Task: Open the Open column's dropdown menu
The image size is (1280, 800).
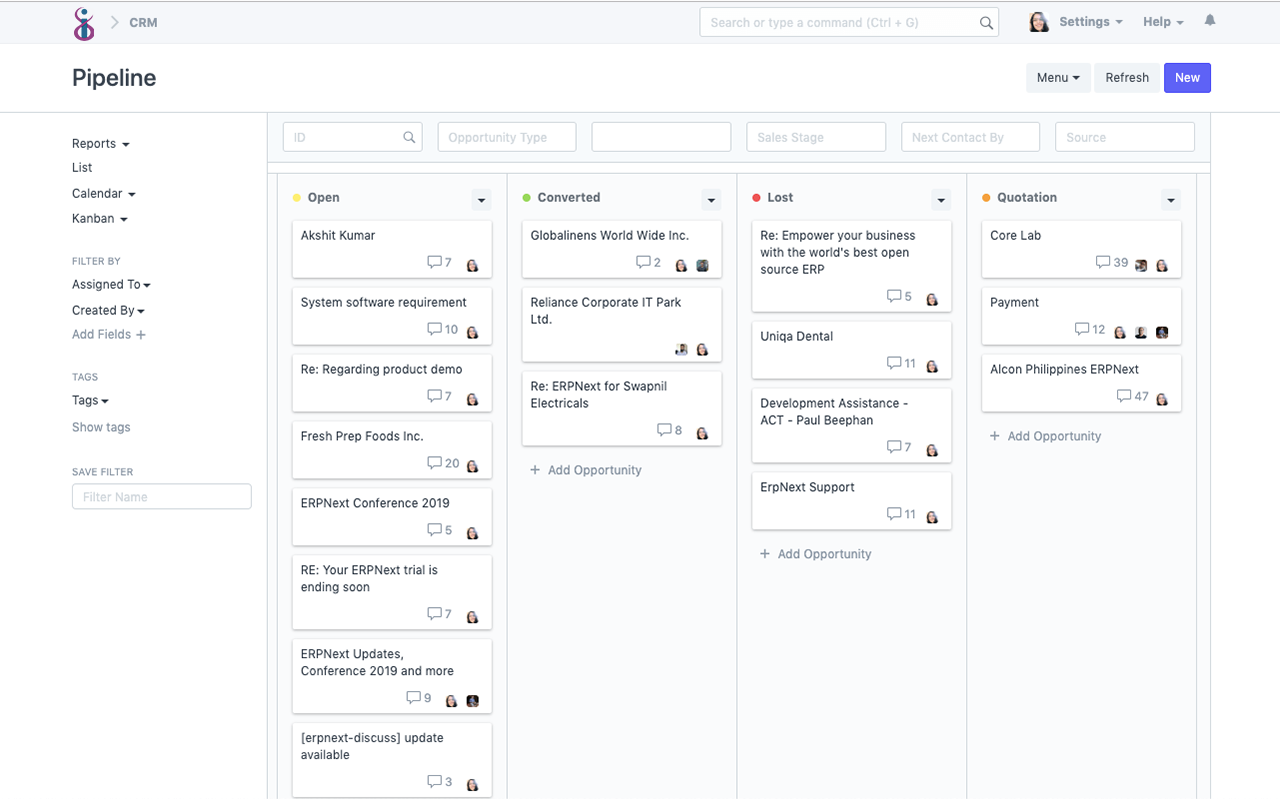Action: 481,199
